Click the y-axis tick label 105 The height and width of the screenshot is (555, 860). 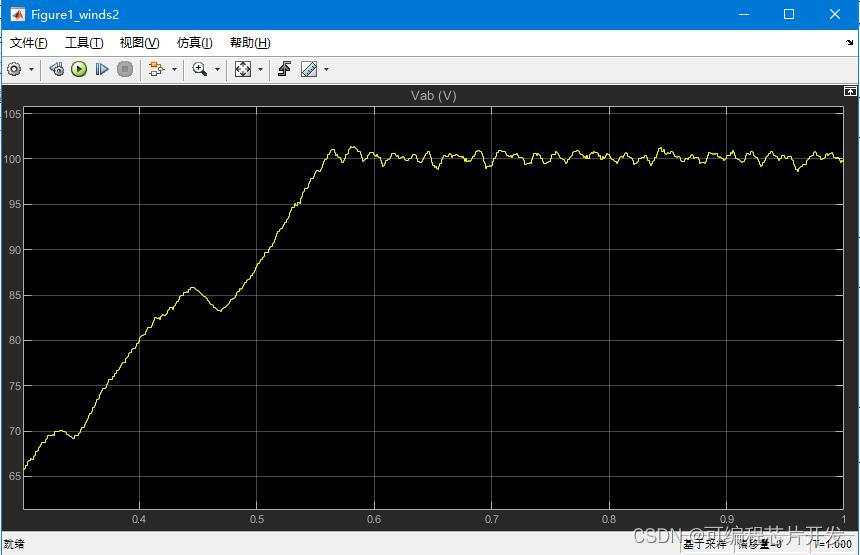tap(12, 114)
